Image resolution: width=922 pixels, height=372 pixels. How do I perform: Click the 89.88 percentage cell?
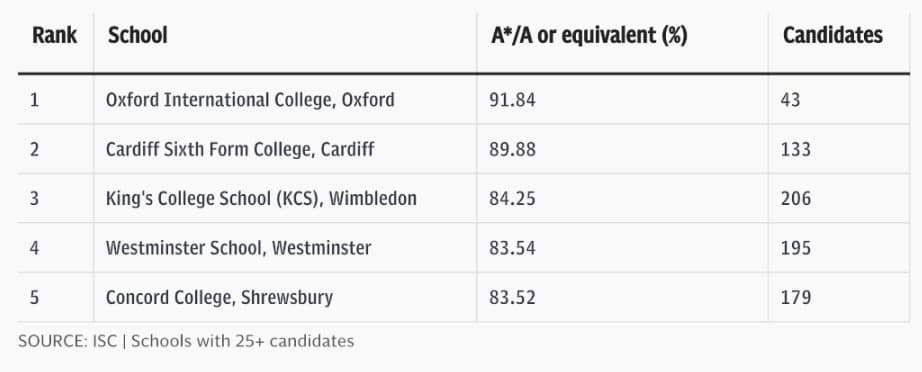coord(512,149)
